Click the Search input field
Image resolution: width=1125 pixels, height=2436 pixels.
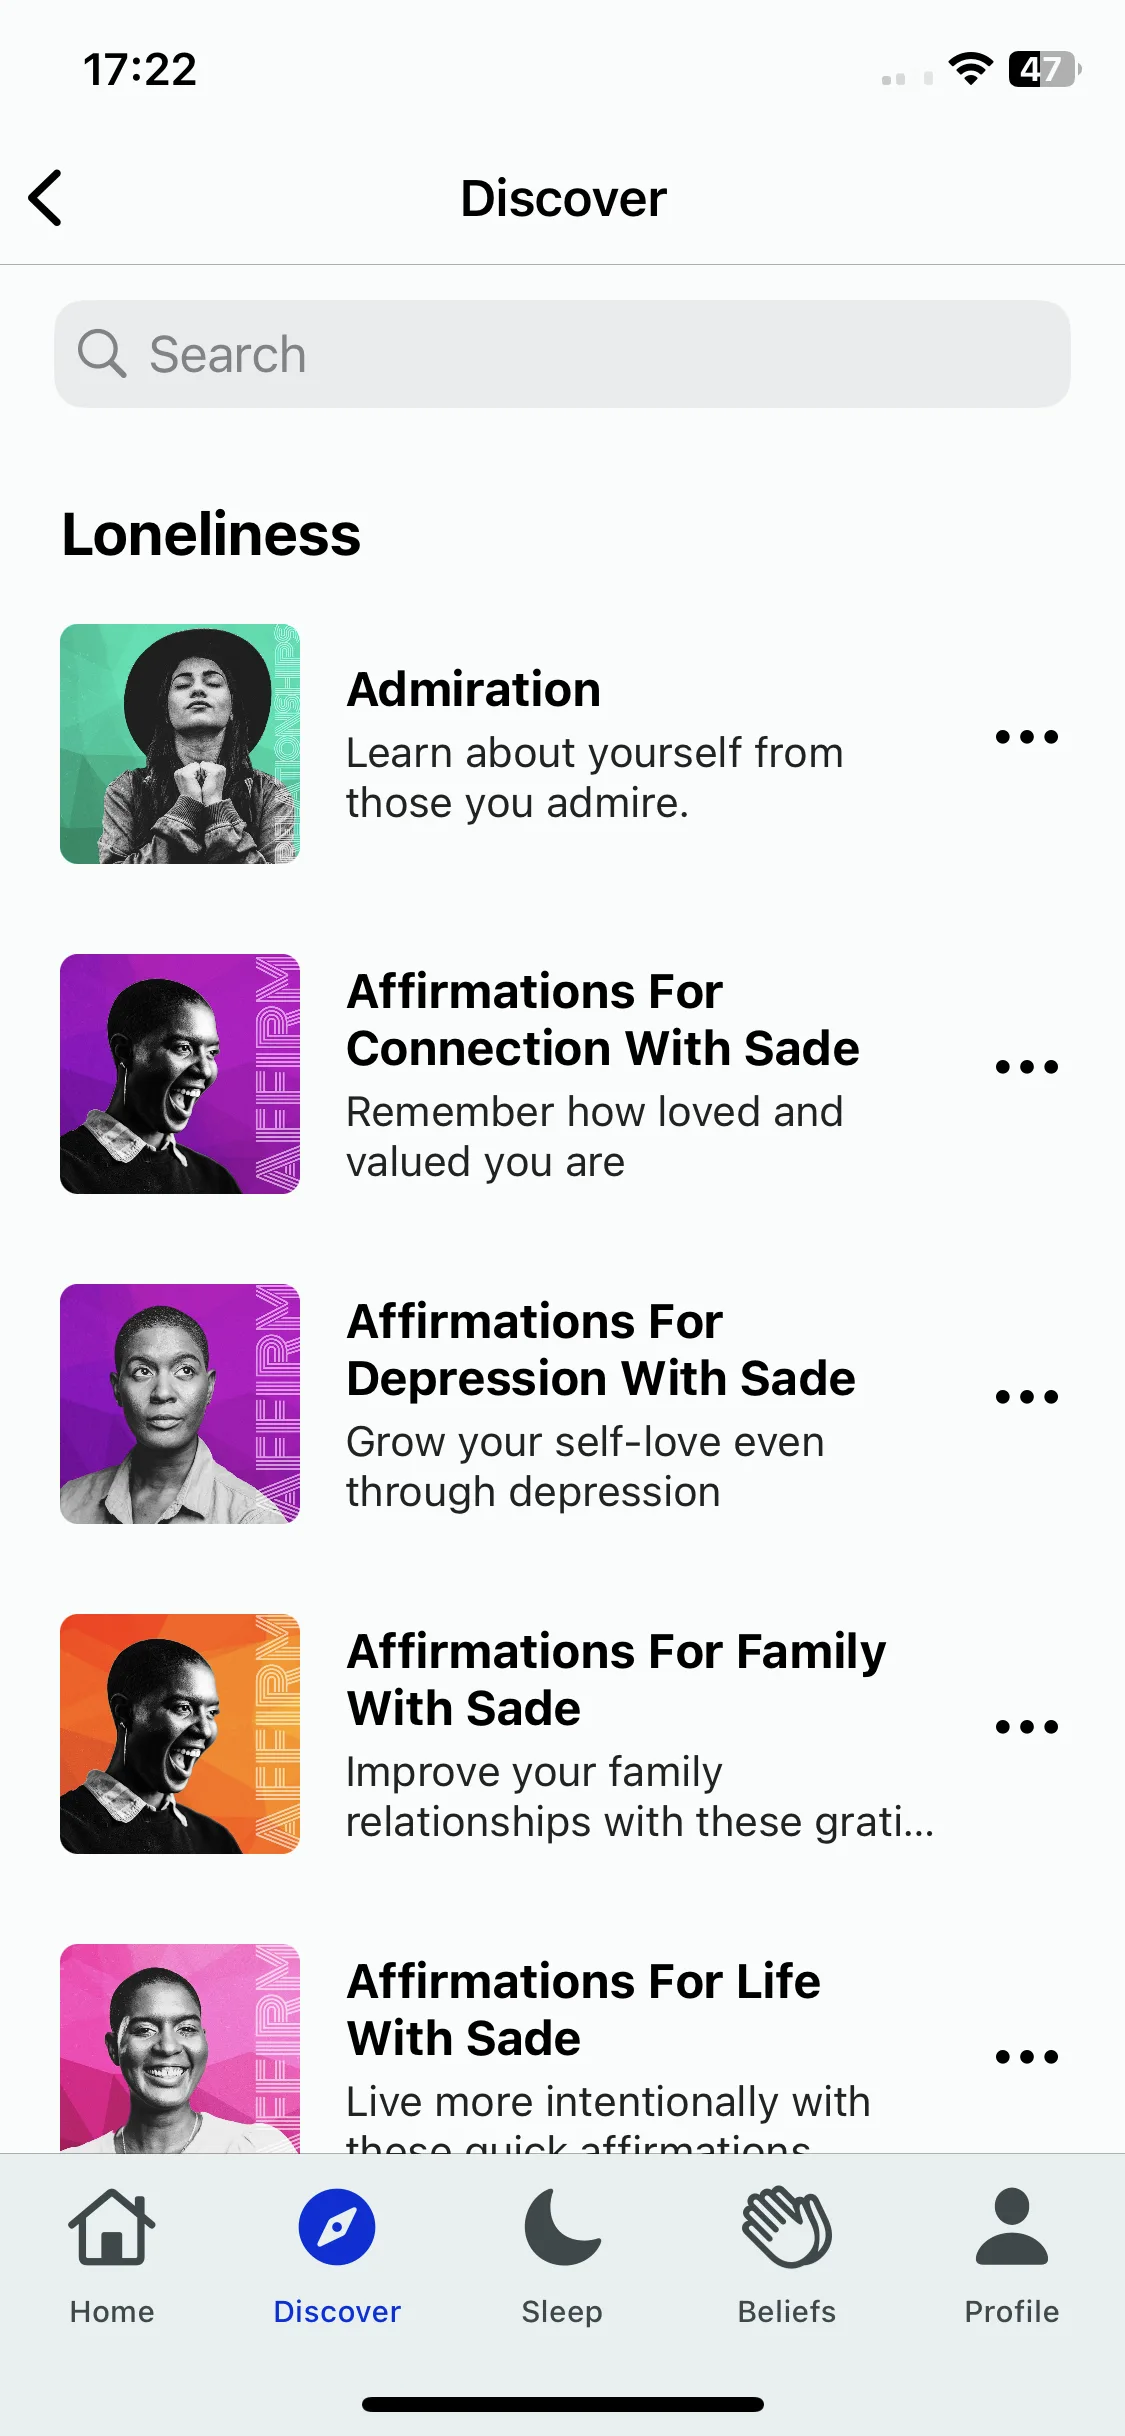tap(562, 354)
